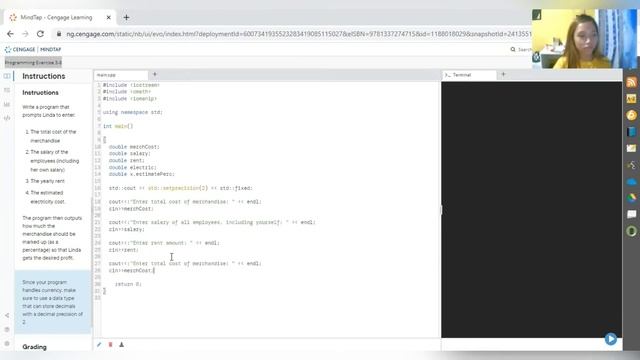640x360 pixels.
Task: Click the share icon near sidebar bottom
Action: [7, 315]
